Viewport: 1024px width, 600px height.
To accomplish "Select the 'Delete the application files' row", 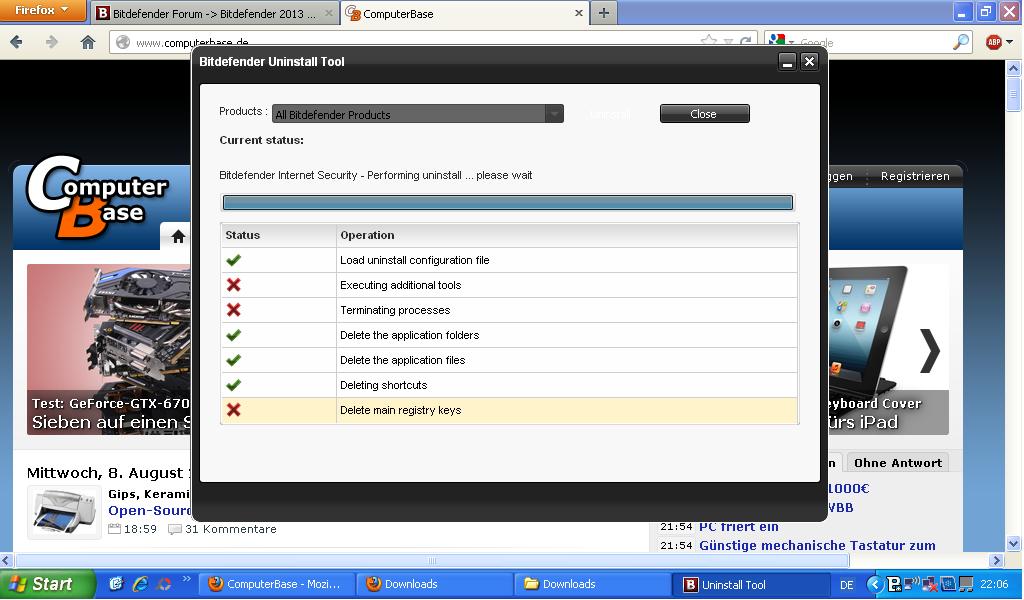I will (x=509, y=360).
